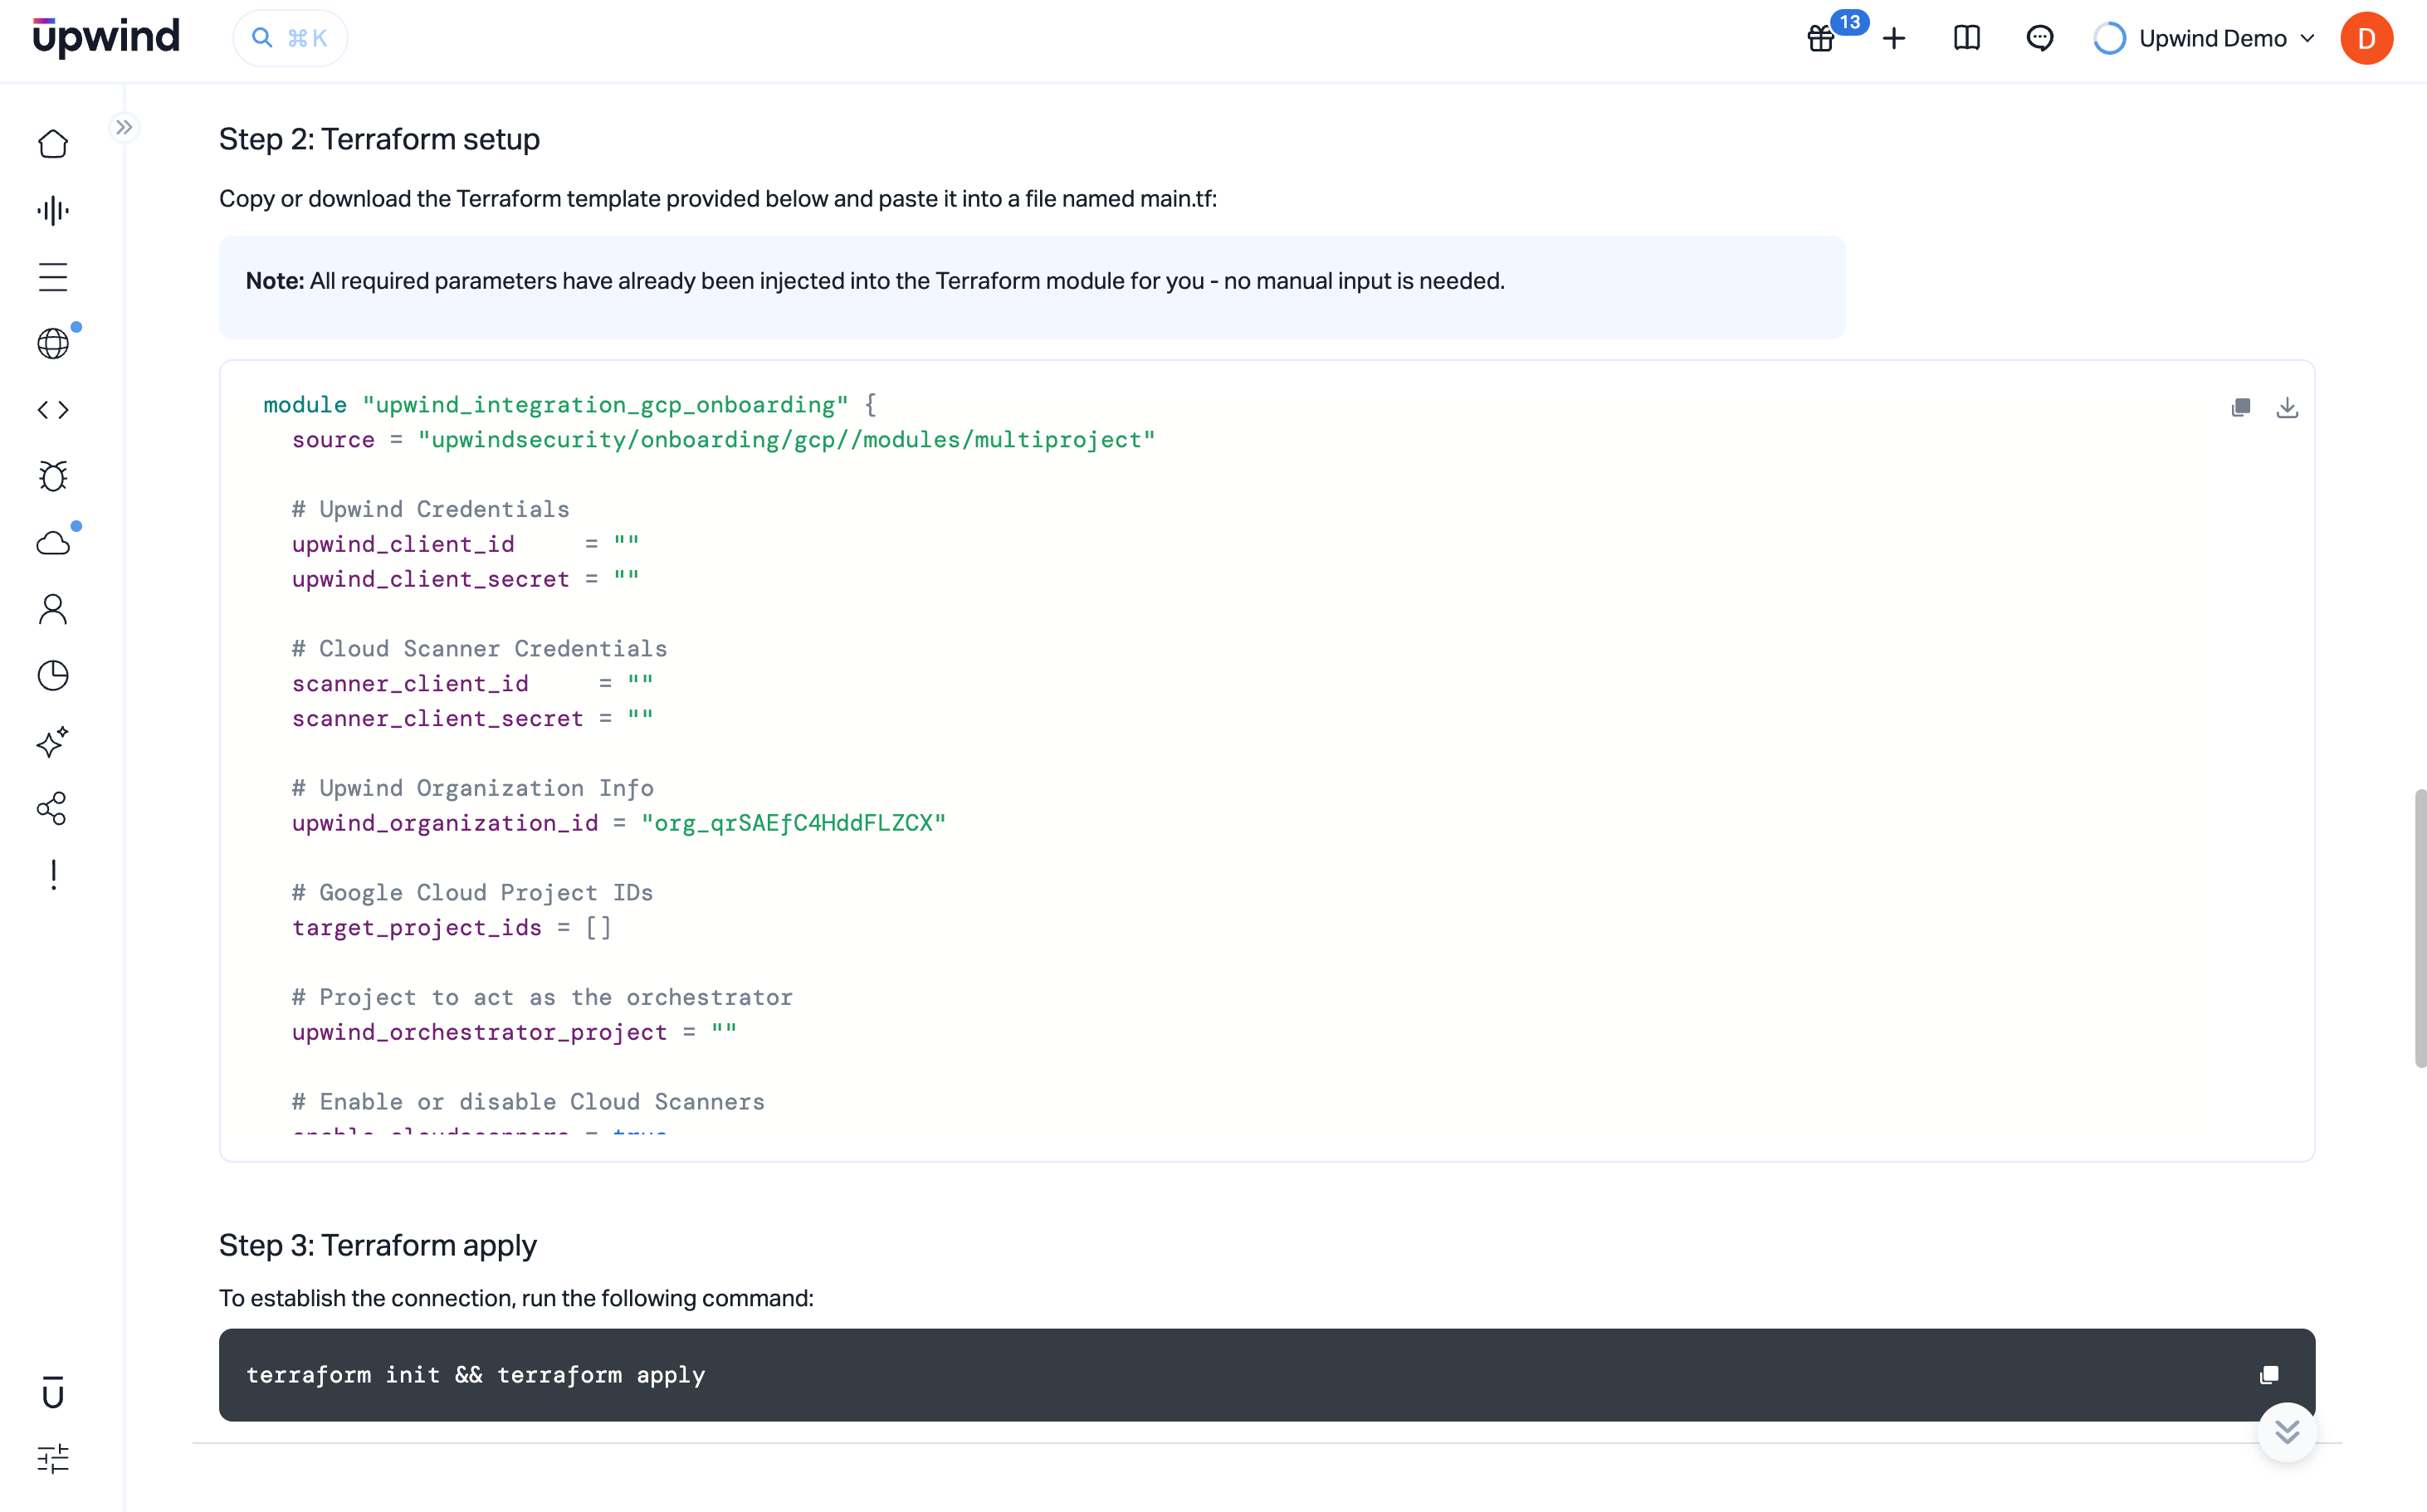The width and height of the screenshot is (2427, 1512).
Task: Go to Home in the sidebar
Action: pos(53,144)
